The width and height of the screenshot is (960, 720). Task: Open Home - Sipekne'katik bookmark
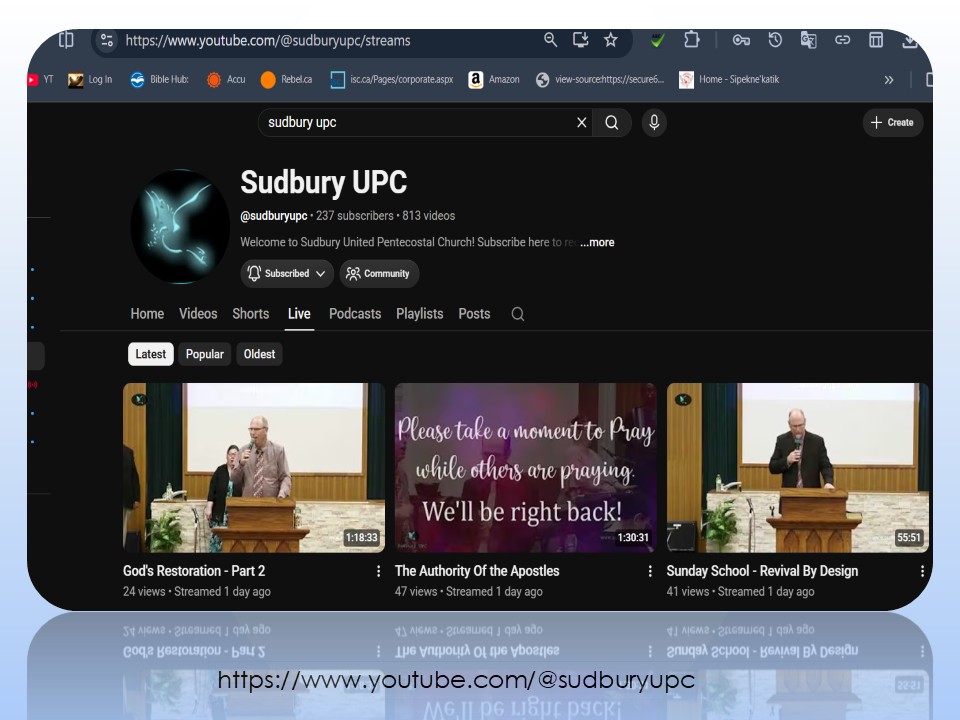click(x=729, y=80)
